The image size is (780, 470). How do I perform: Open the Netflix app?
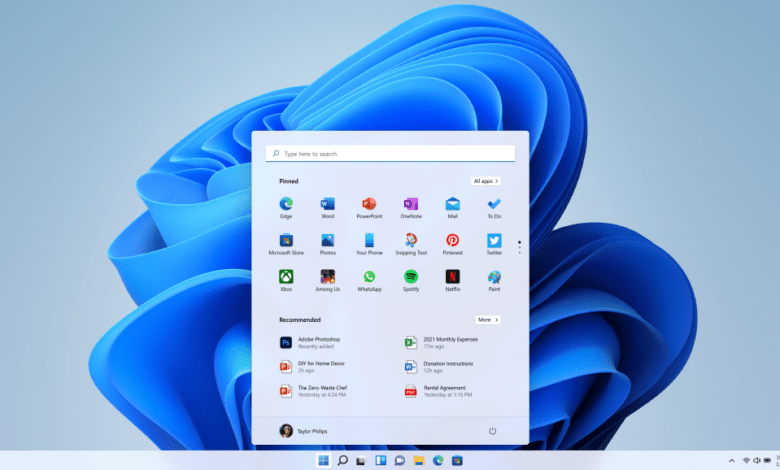click(x=453, y=280)
